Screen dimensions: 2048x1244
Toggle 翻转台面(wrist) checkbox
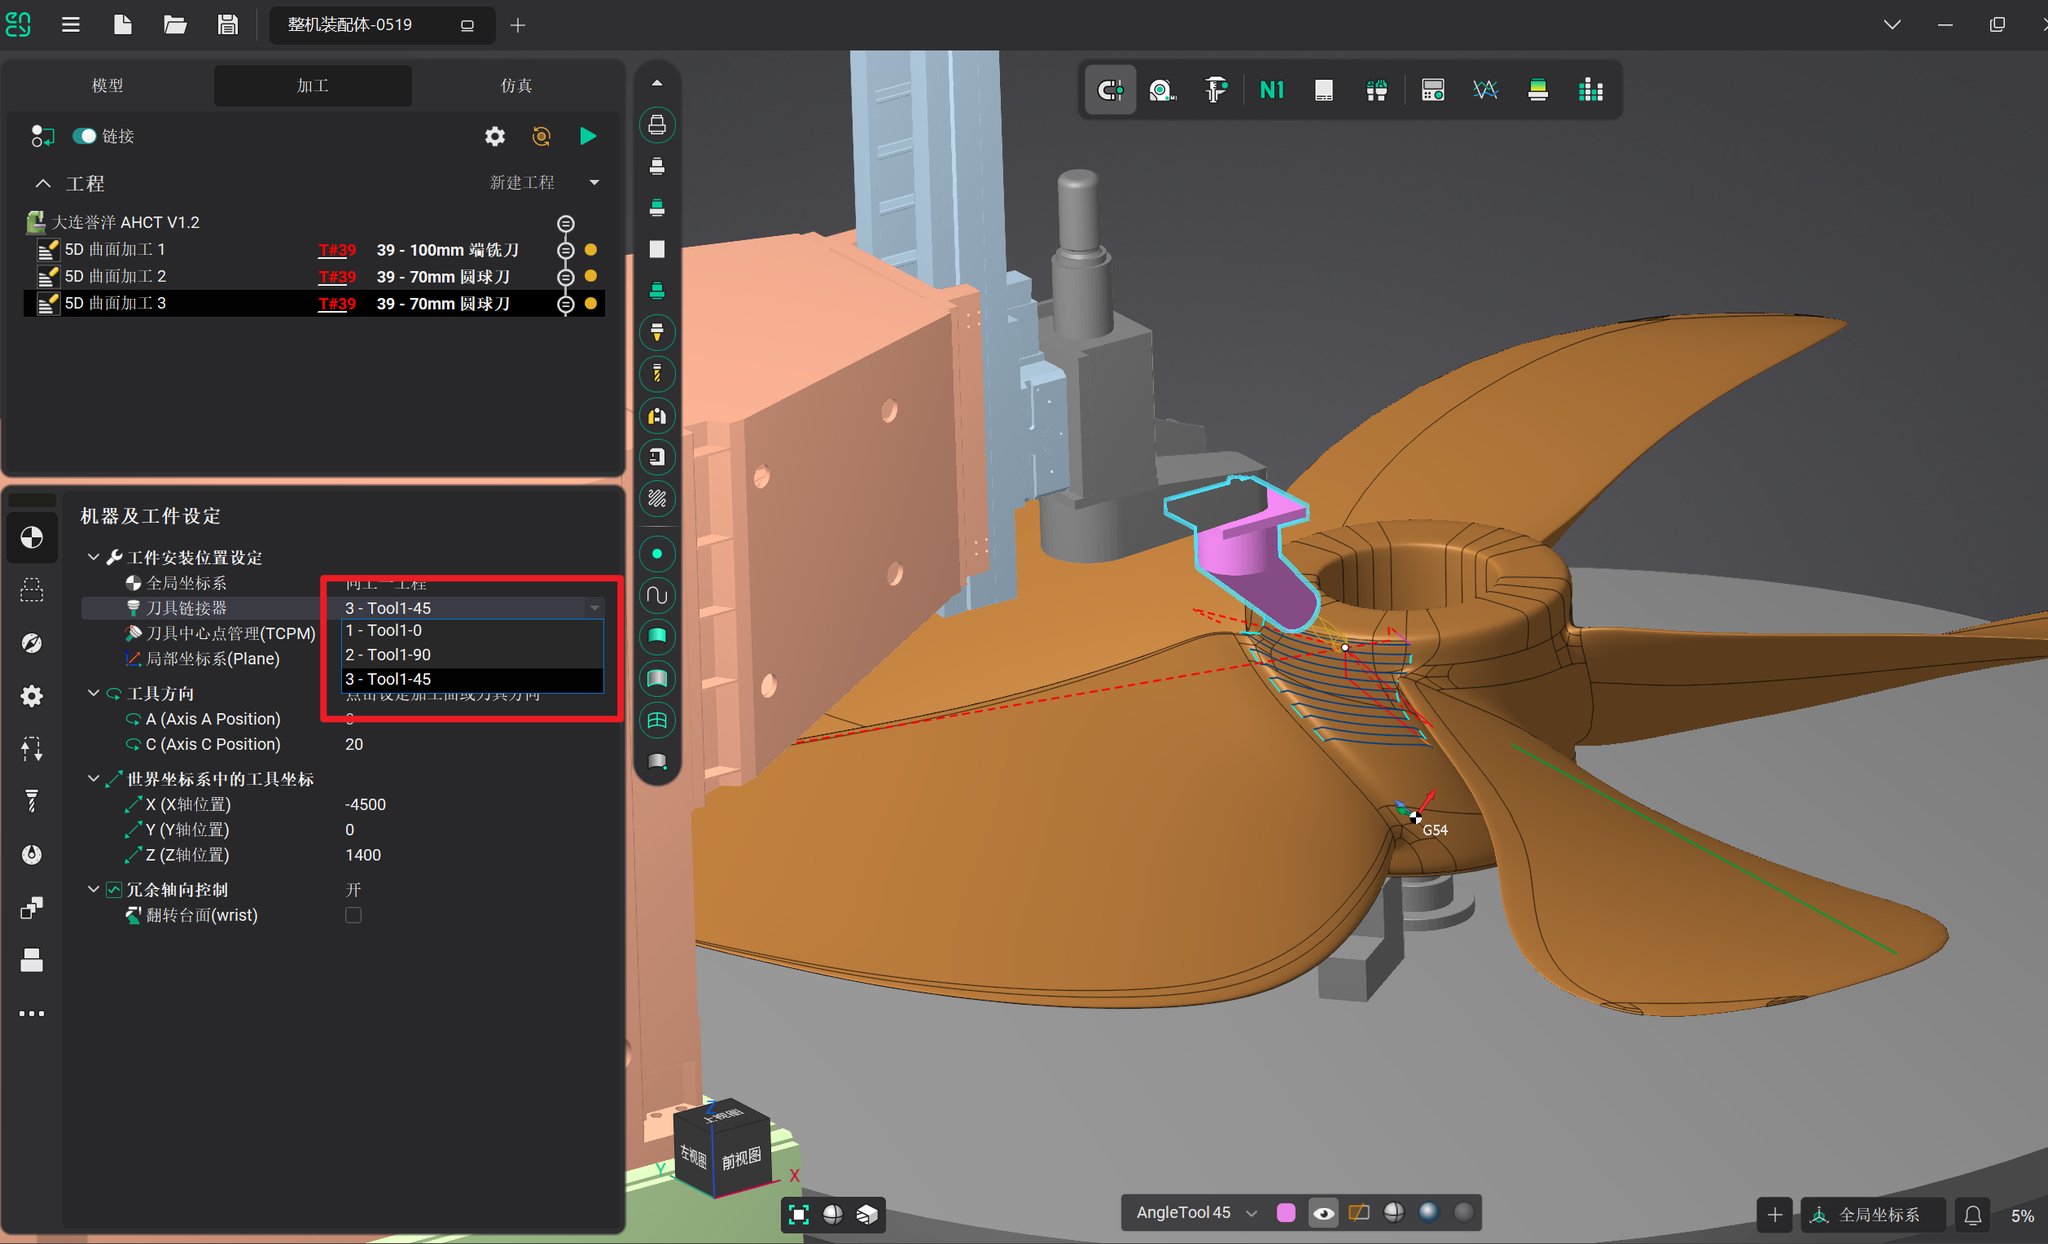coord(353,915)
